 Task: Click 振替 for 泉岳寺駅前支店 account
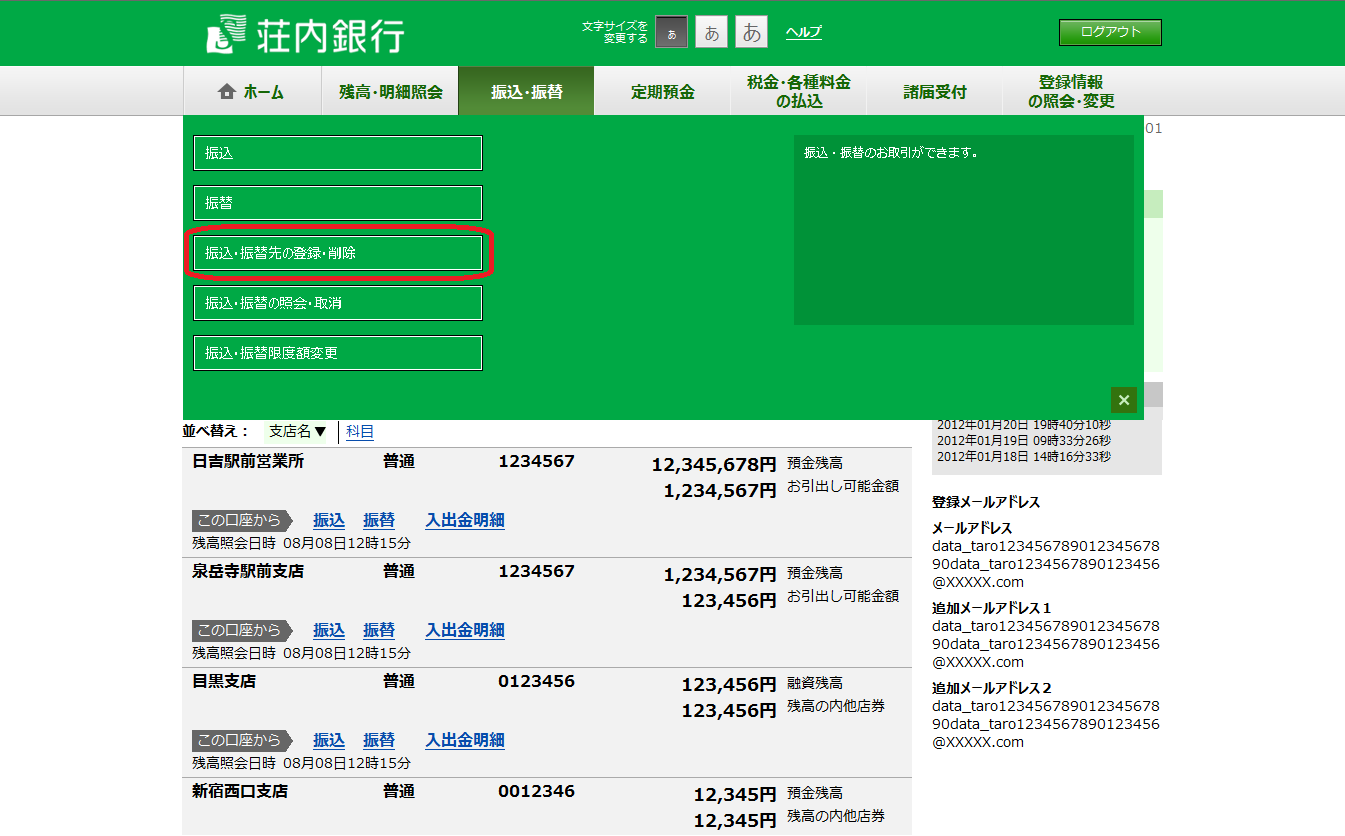pyautogui.click(x=379, y=630)
